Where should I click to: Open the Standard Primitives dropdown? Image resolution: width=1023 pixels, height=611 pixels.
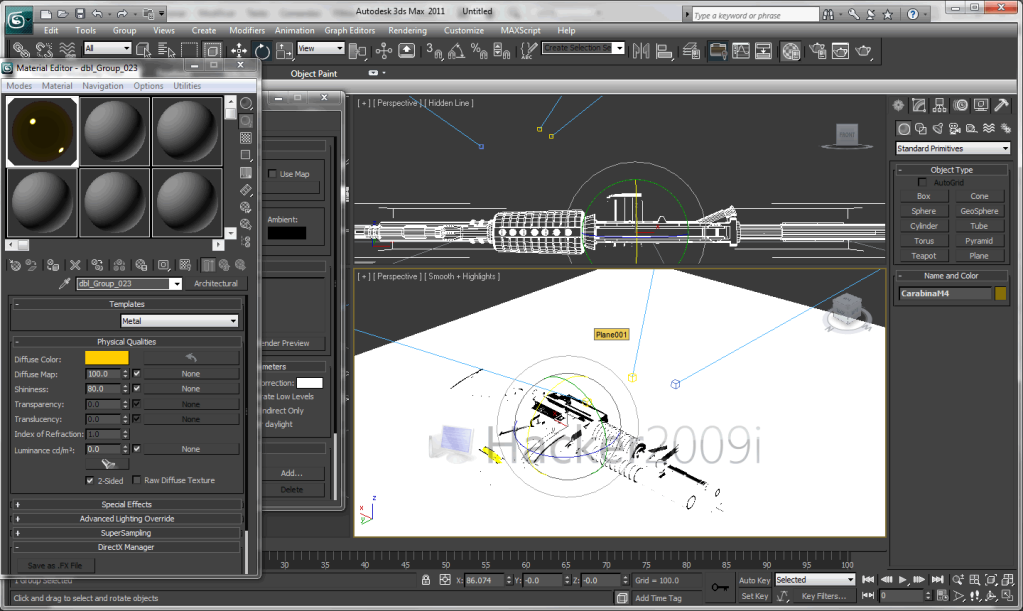click(953, 149)
